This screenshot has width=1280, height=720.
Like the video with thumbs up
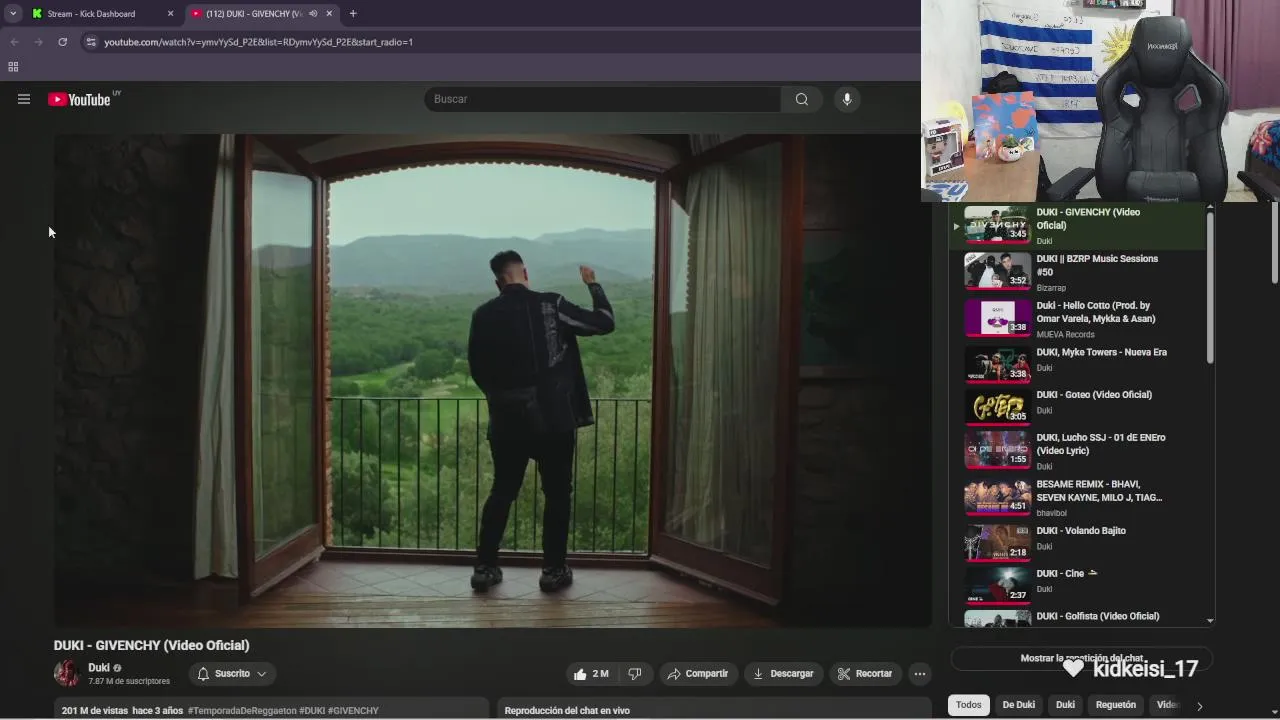click(592, 674)
